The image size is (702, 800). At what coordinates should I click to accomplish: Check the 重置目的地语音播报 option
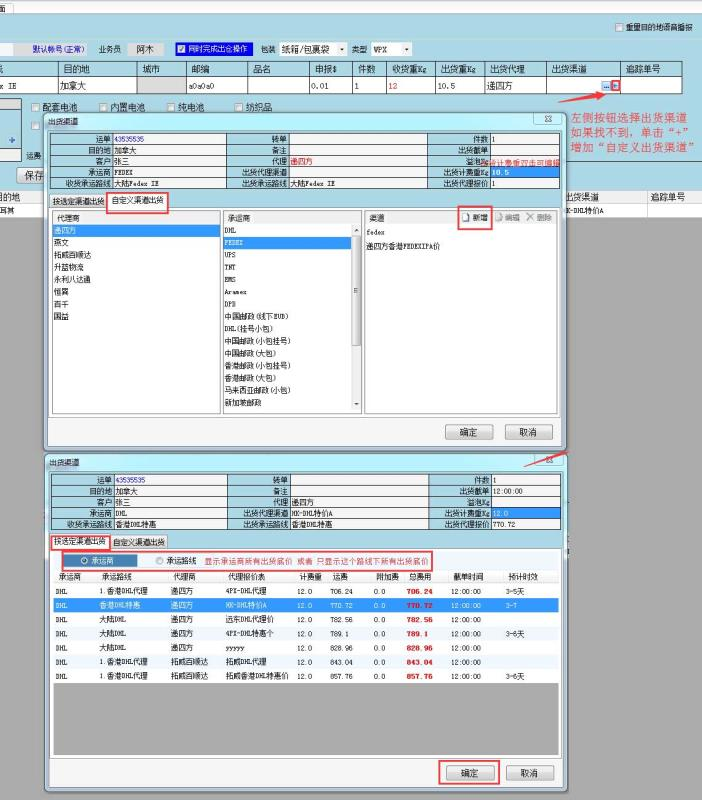coord(619,28)
